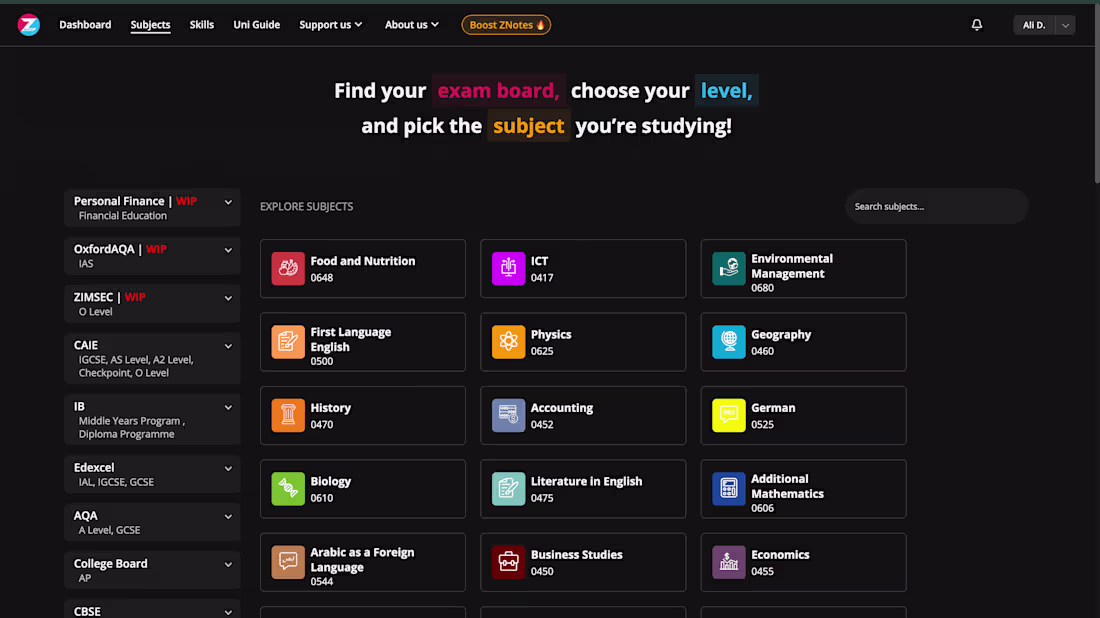Click the EXPLORE SUBJECTS heading
The width and height of the screenshot is (1100, 618).
click(x=307, y=206)
